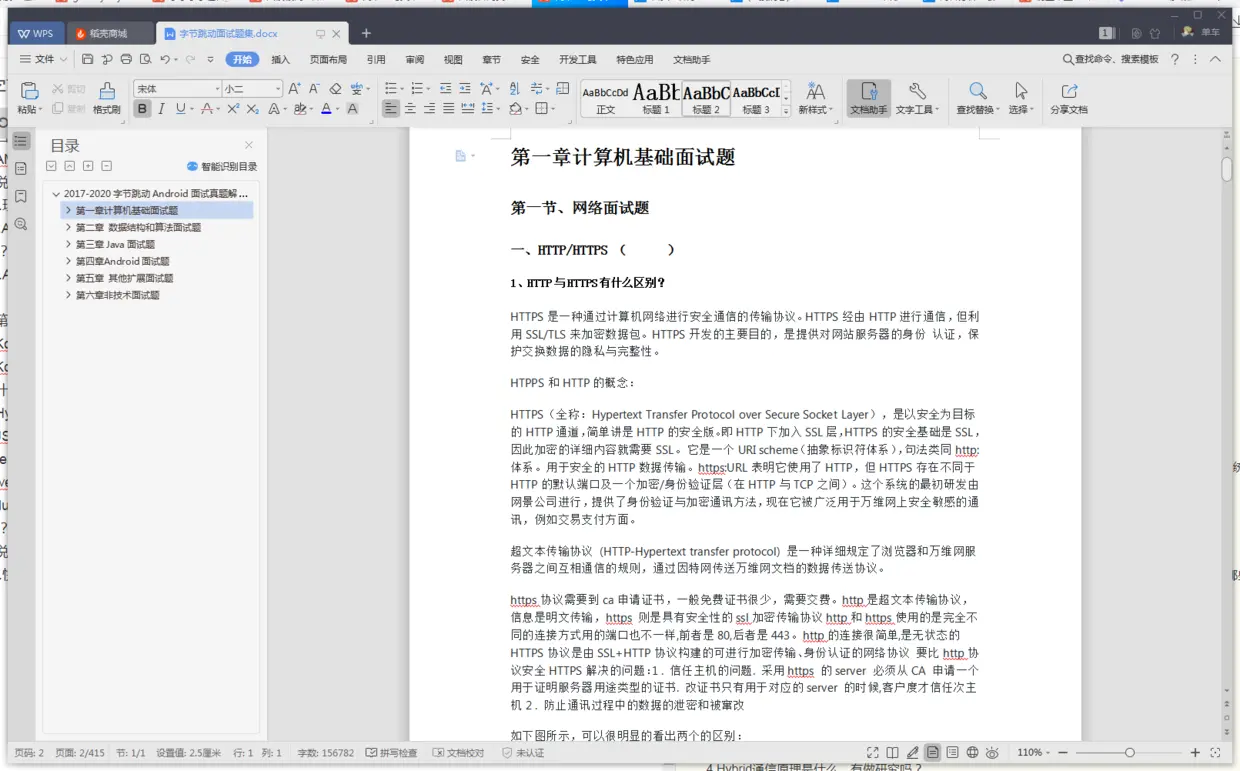Click the Share Document (分享文档) icon
This screenshot has width=1240, height=771.
1069,92
